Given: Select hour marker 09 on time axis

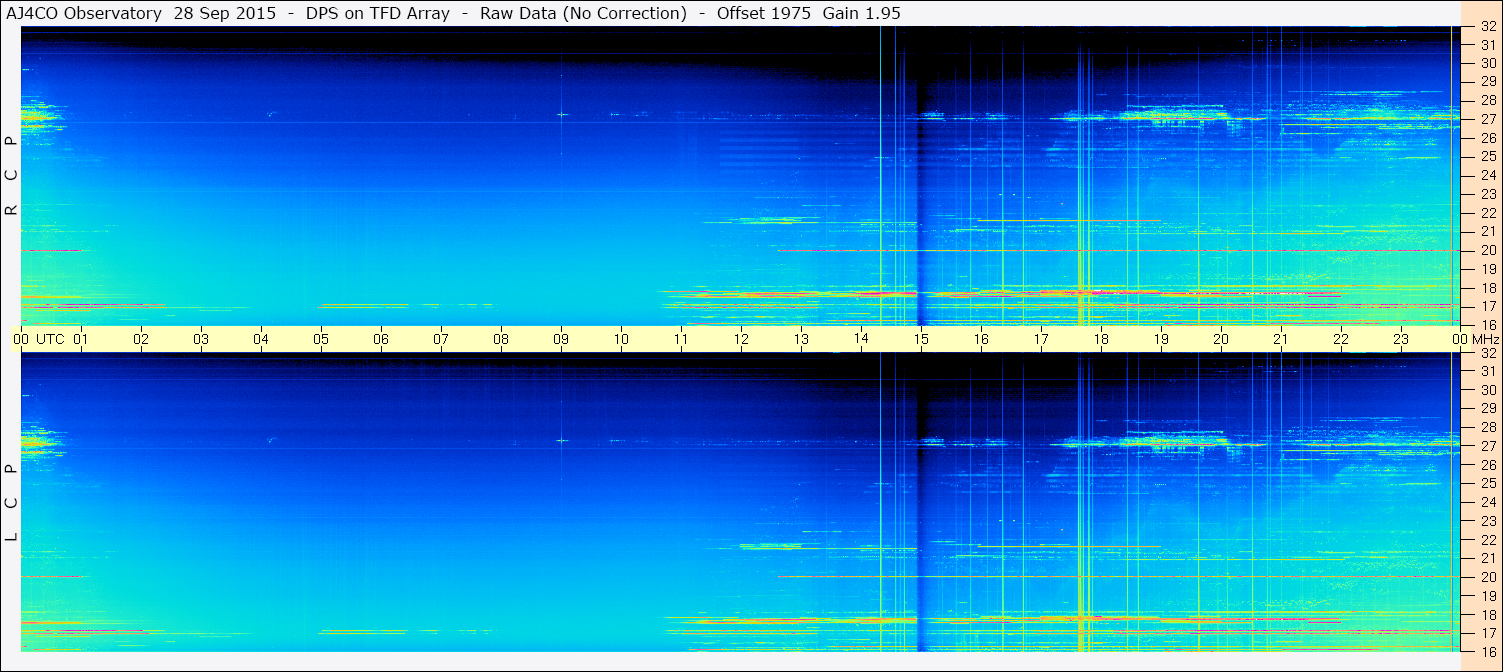Looking at the screenshot, I should [561, 339].
